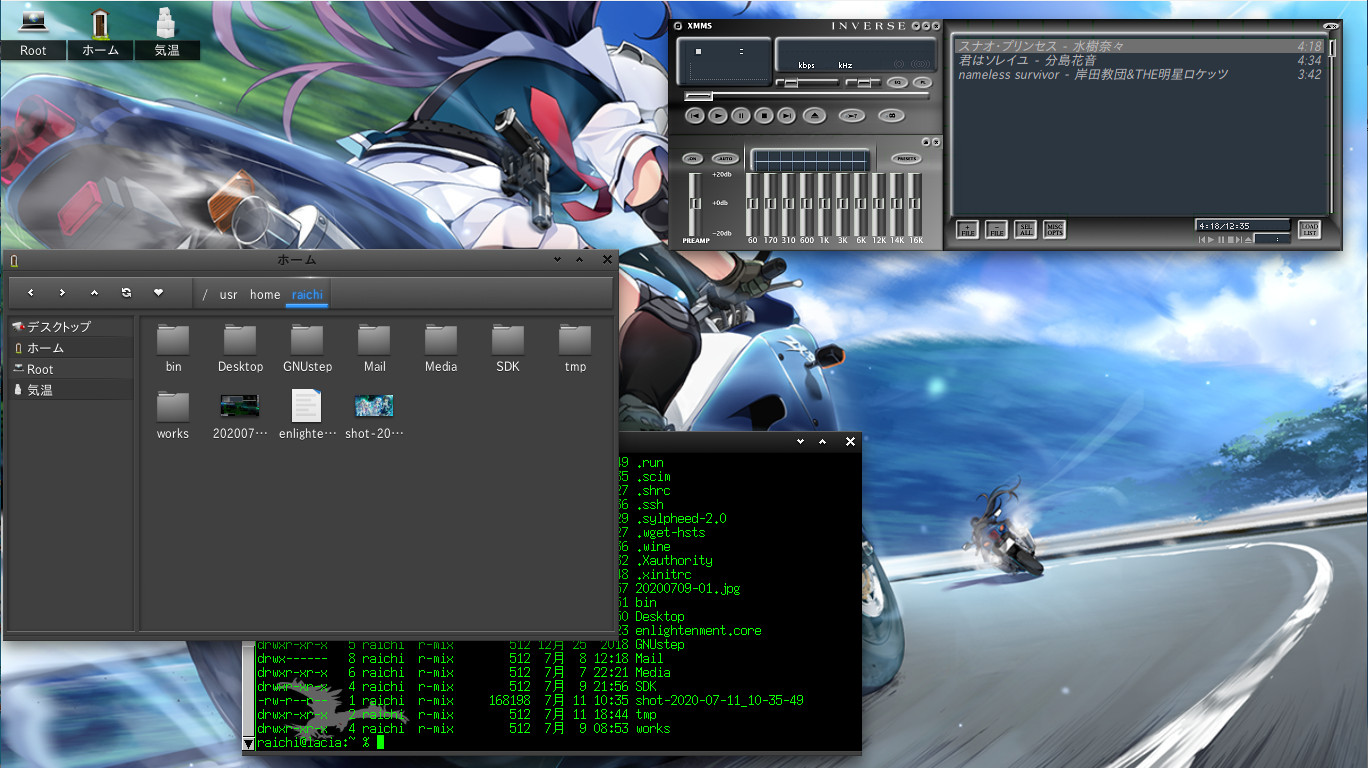Go up one directory in file manager

pos(94,293)
